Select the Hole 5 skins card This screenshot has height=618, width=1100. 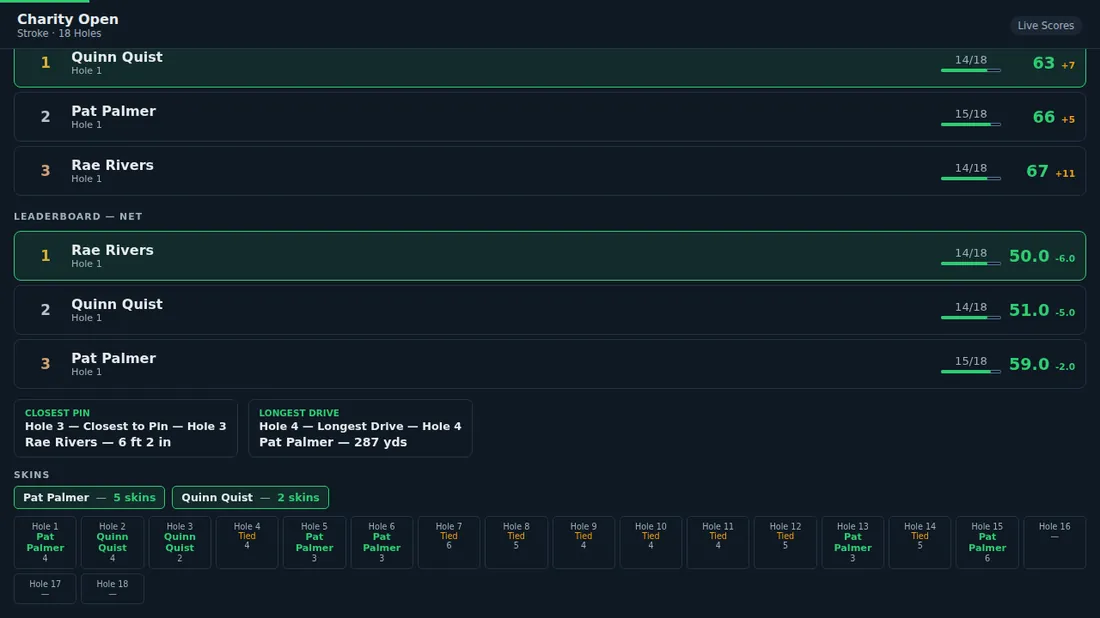(x=314, y=542)
